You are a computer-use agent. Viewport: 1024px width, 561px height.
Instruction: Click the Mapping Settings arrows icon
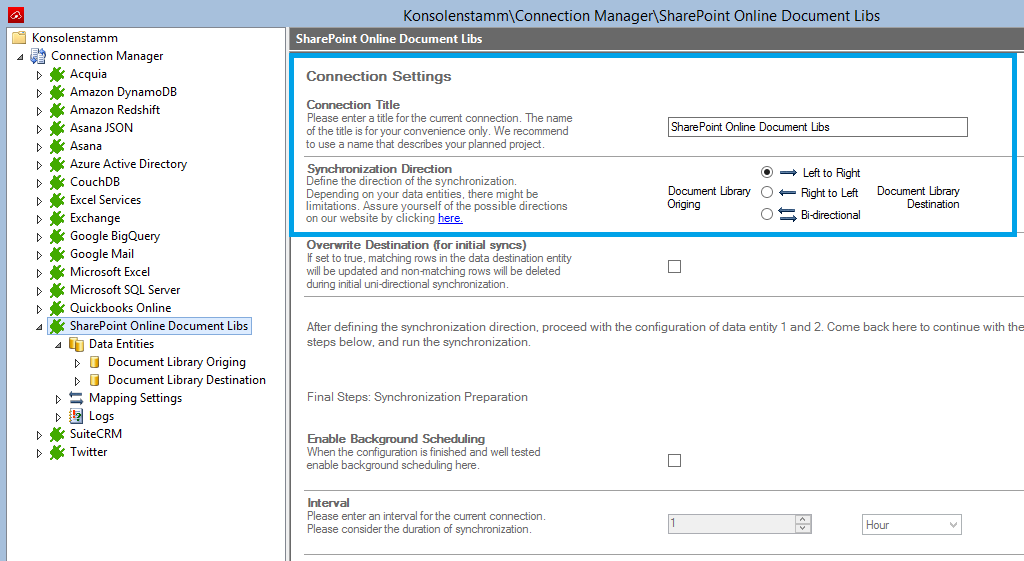tap(76, 398)
